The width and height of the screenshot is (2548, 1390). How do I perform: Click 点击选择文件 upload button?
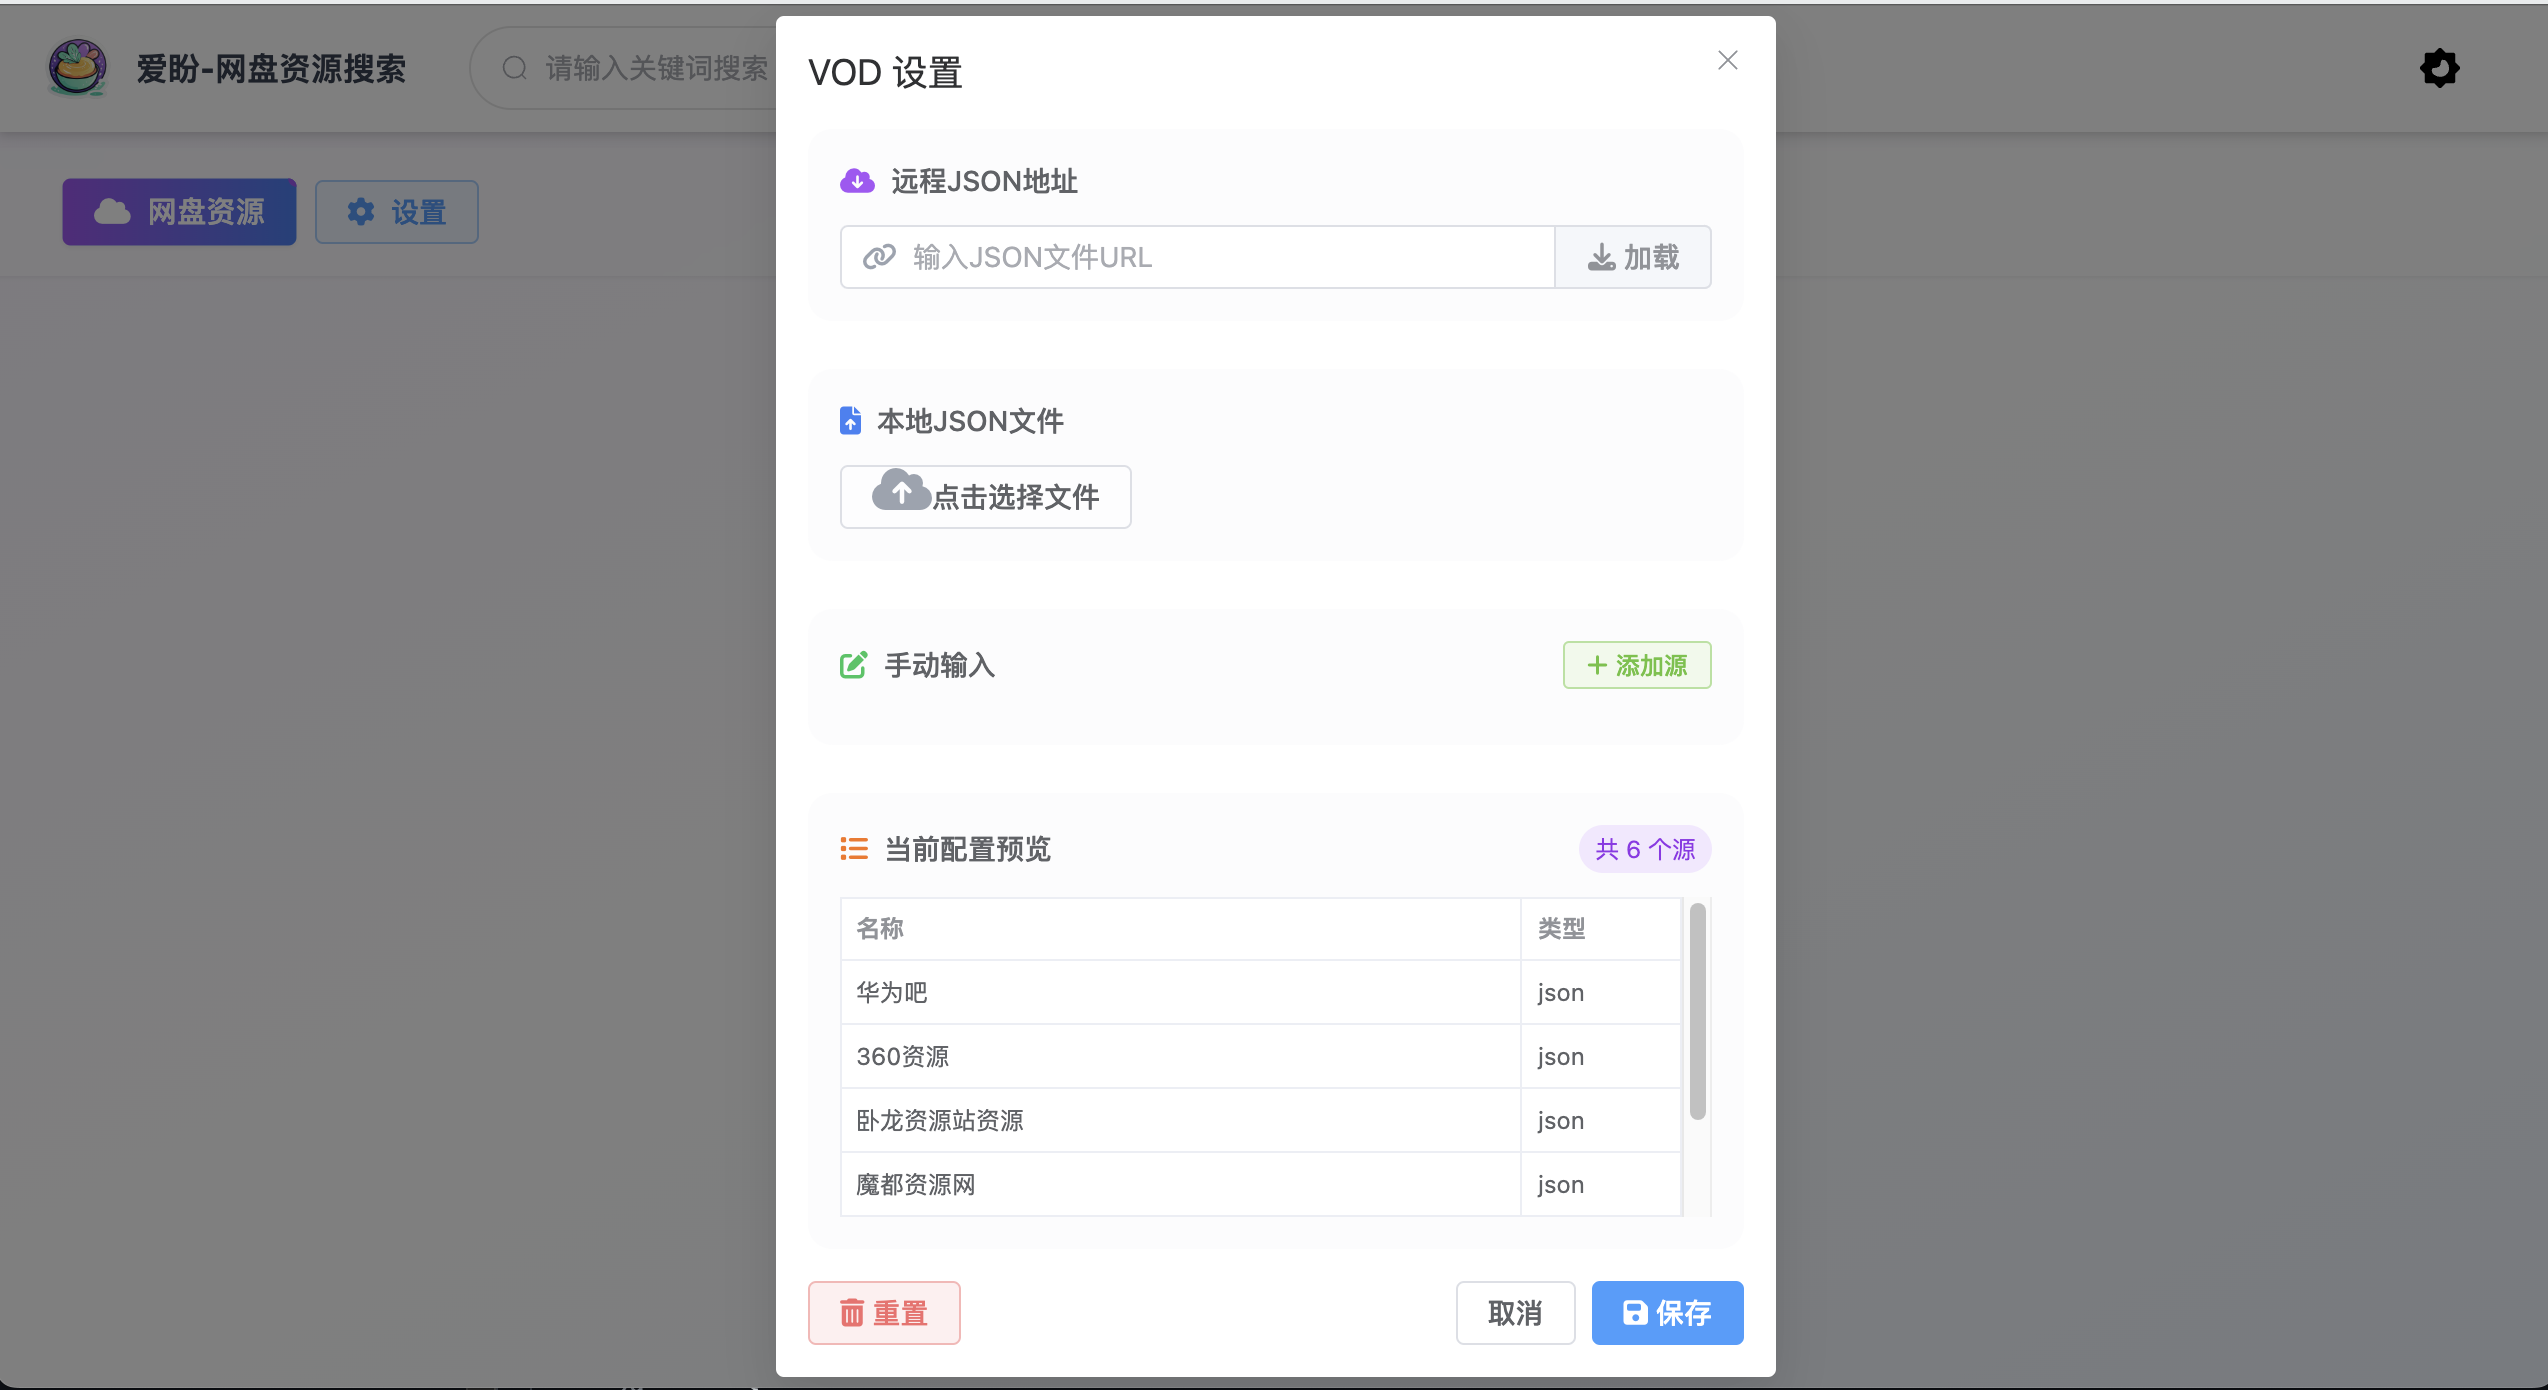click(985, 497)
